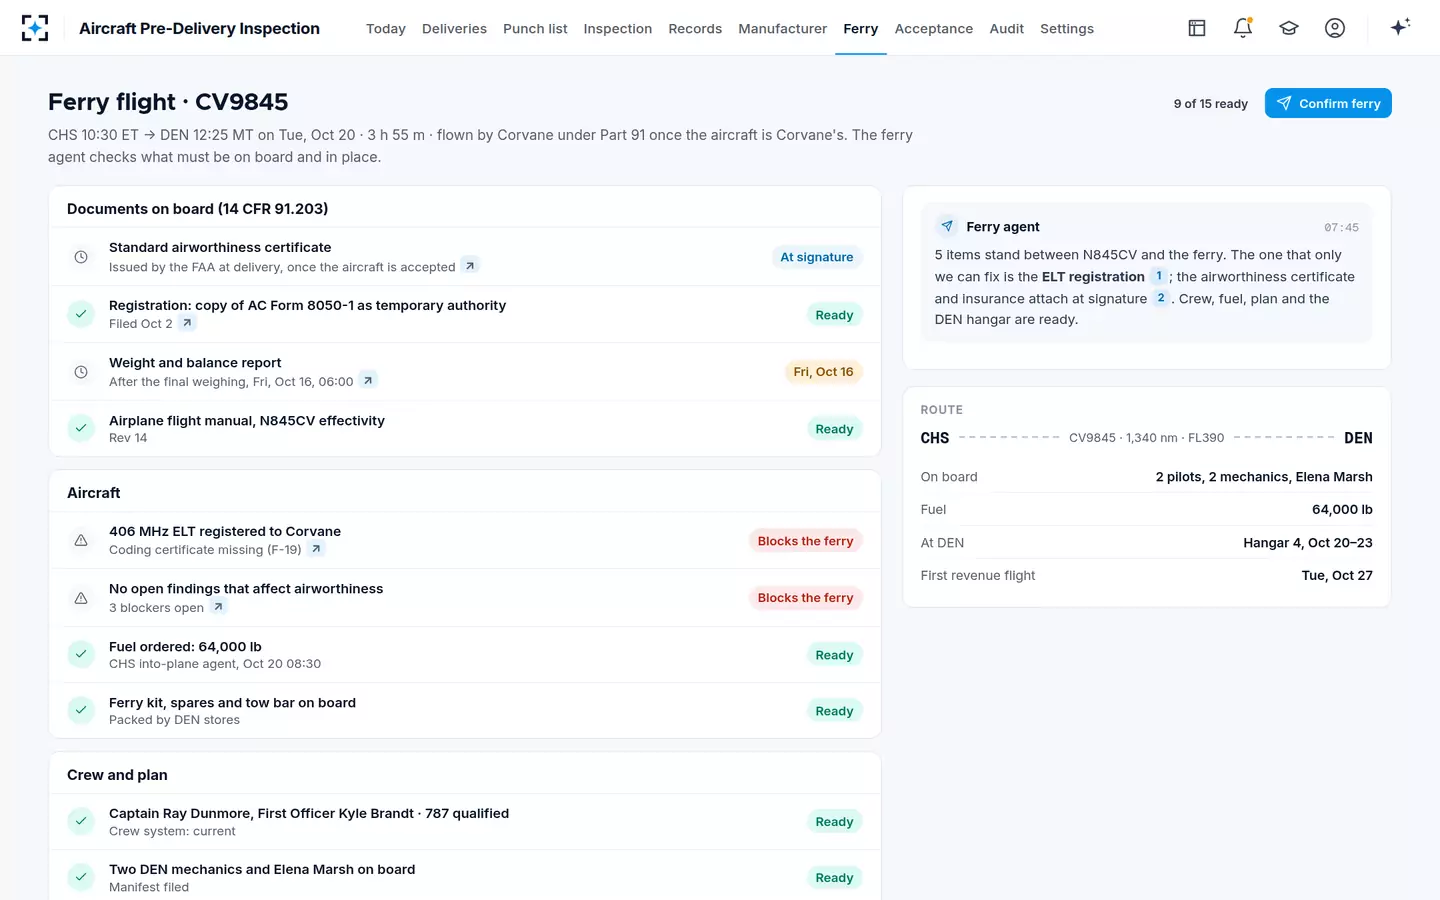Image resolution: width=1440 pixels, height=900 pixels.
Task: Open the graduation cap learning icon
Action: click(1289, 28)
